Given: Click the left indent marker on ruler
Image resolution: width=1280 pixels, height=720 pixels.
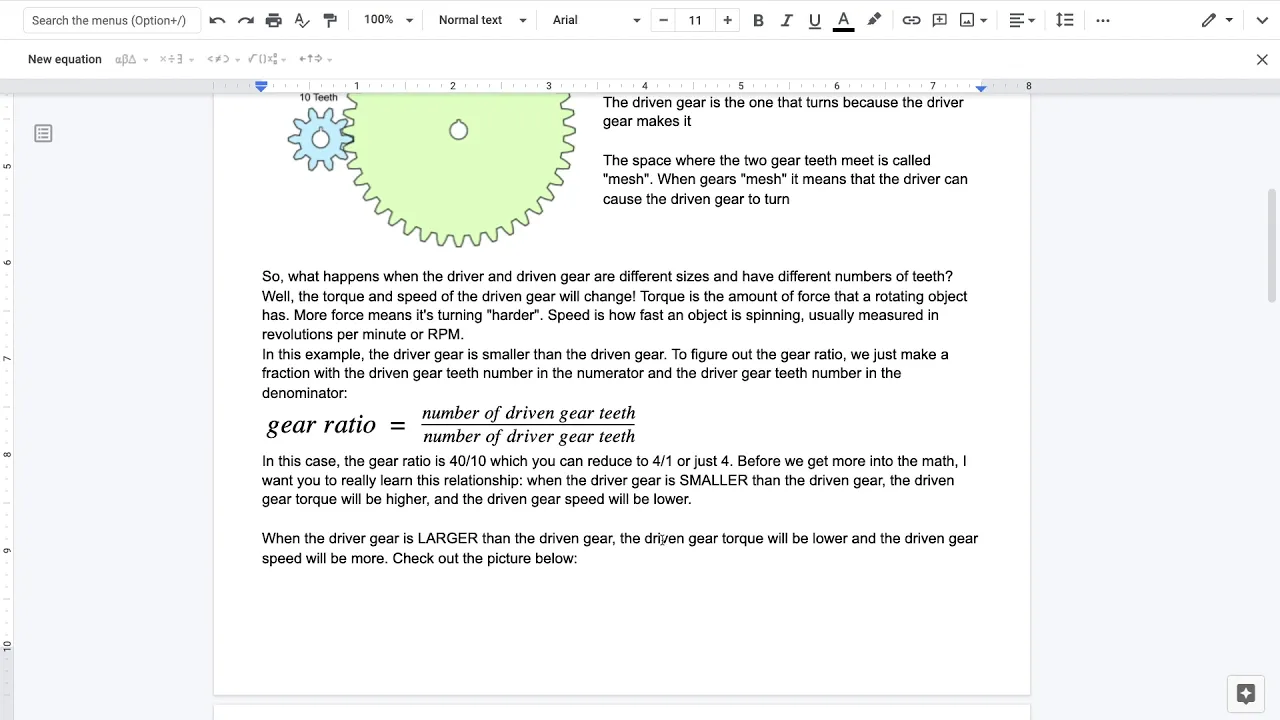Looking at the screenshot, I should pyautogui.click(x=261, y=87).
